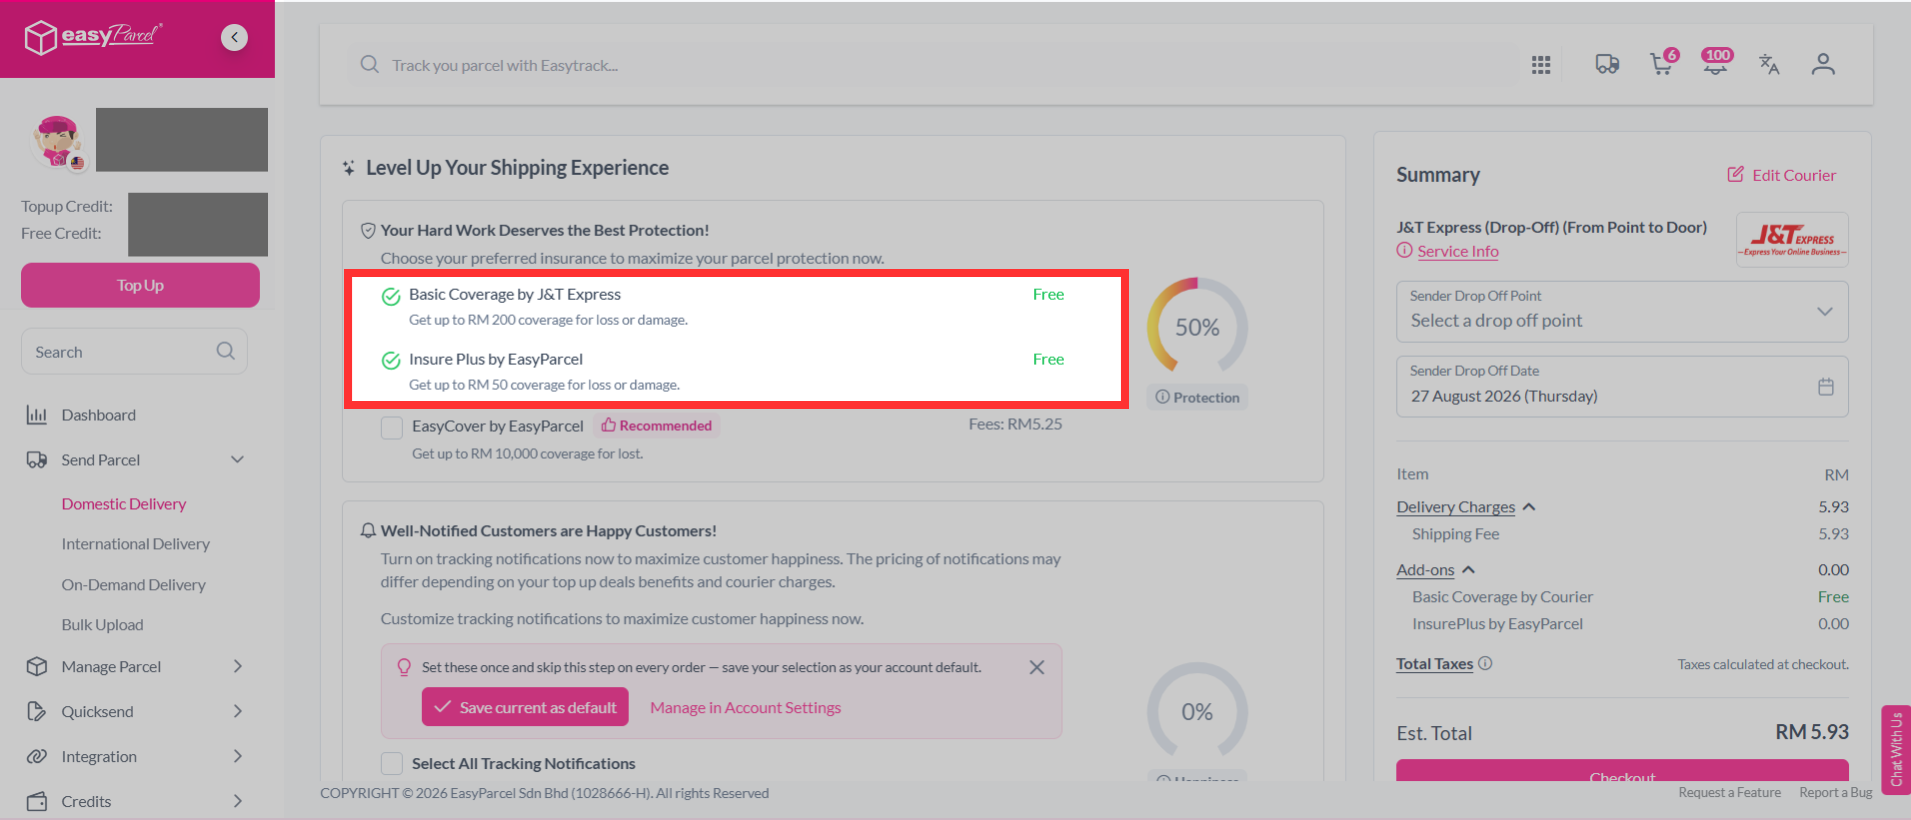Expand the Send Parcel menu chevron

point(238,460)
